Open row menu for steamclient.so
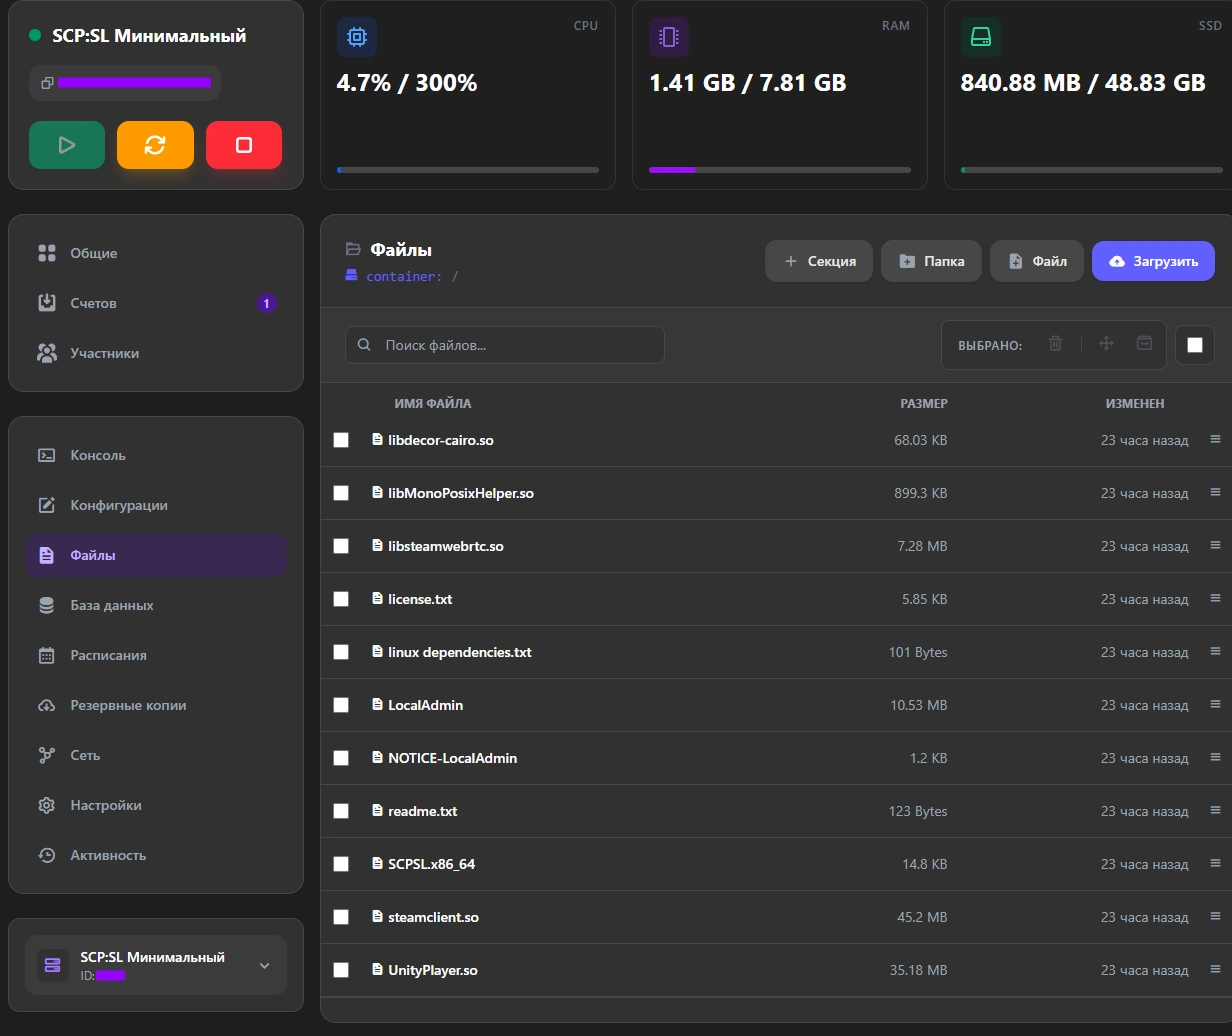Image resolution: width=1232 pixels, height=1036 pixels. point(1215,916)
